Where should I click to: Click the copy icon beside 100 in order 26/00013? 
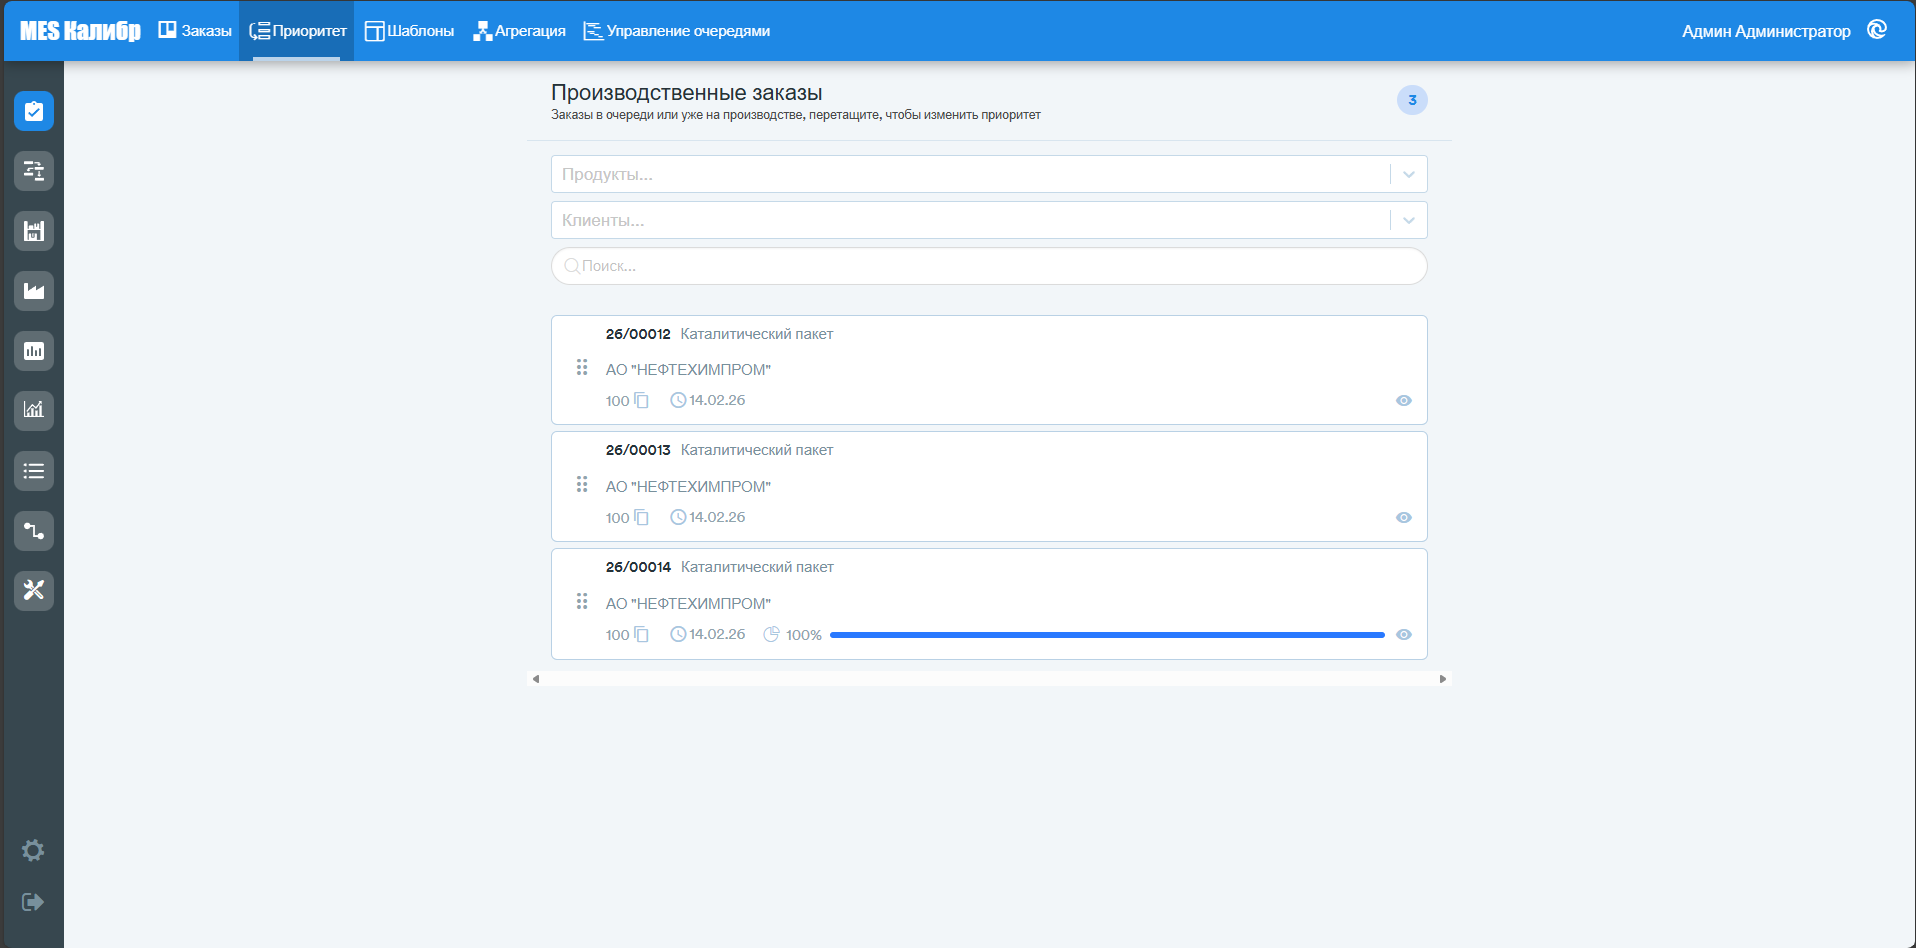[x=642, y=518]
